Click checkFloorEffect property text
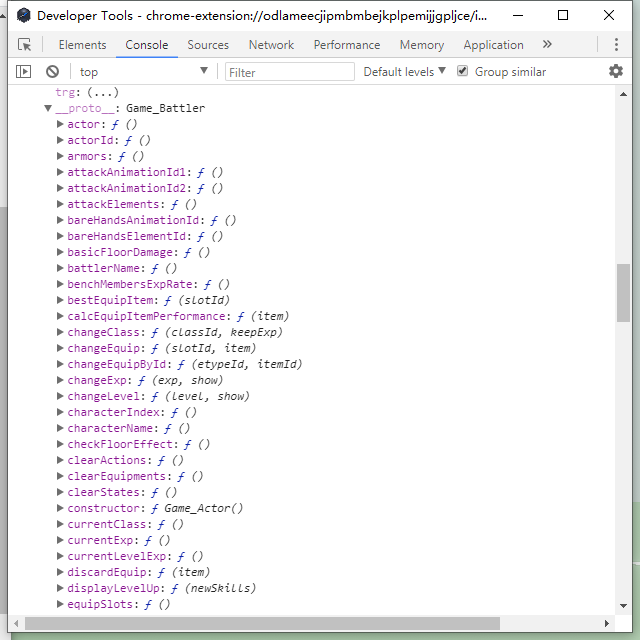 120,444
